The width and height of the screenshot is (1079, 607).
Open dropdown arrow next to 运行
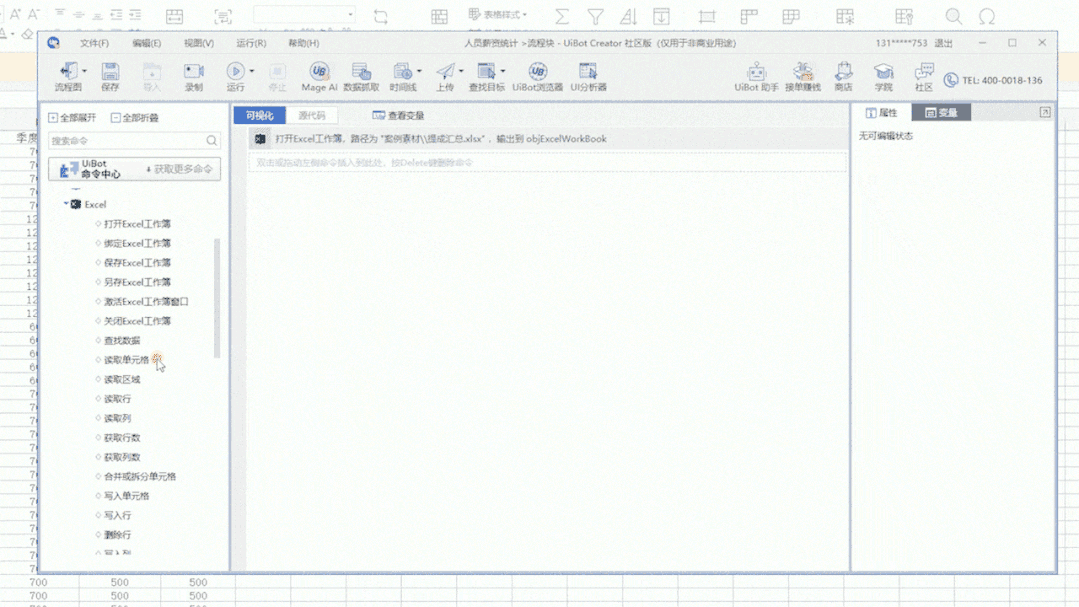click(252, 71)
